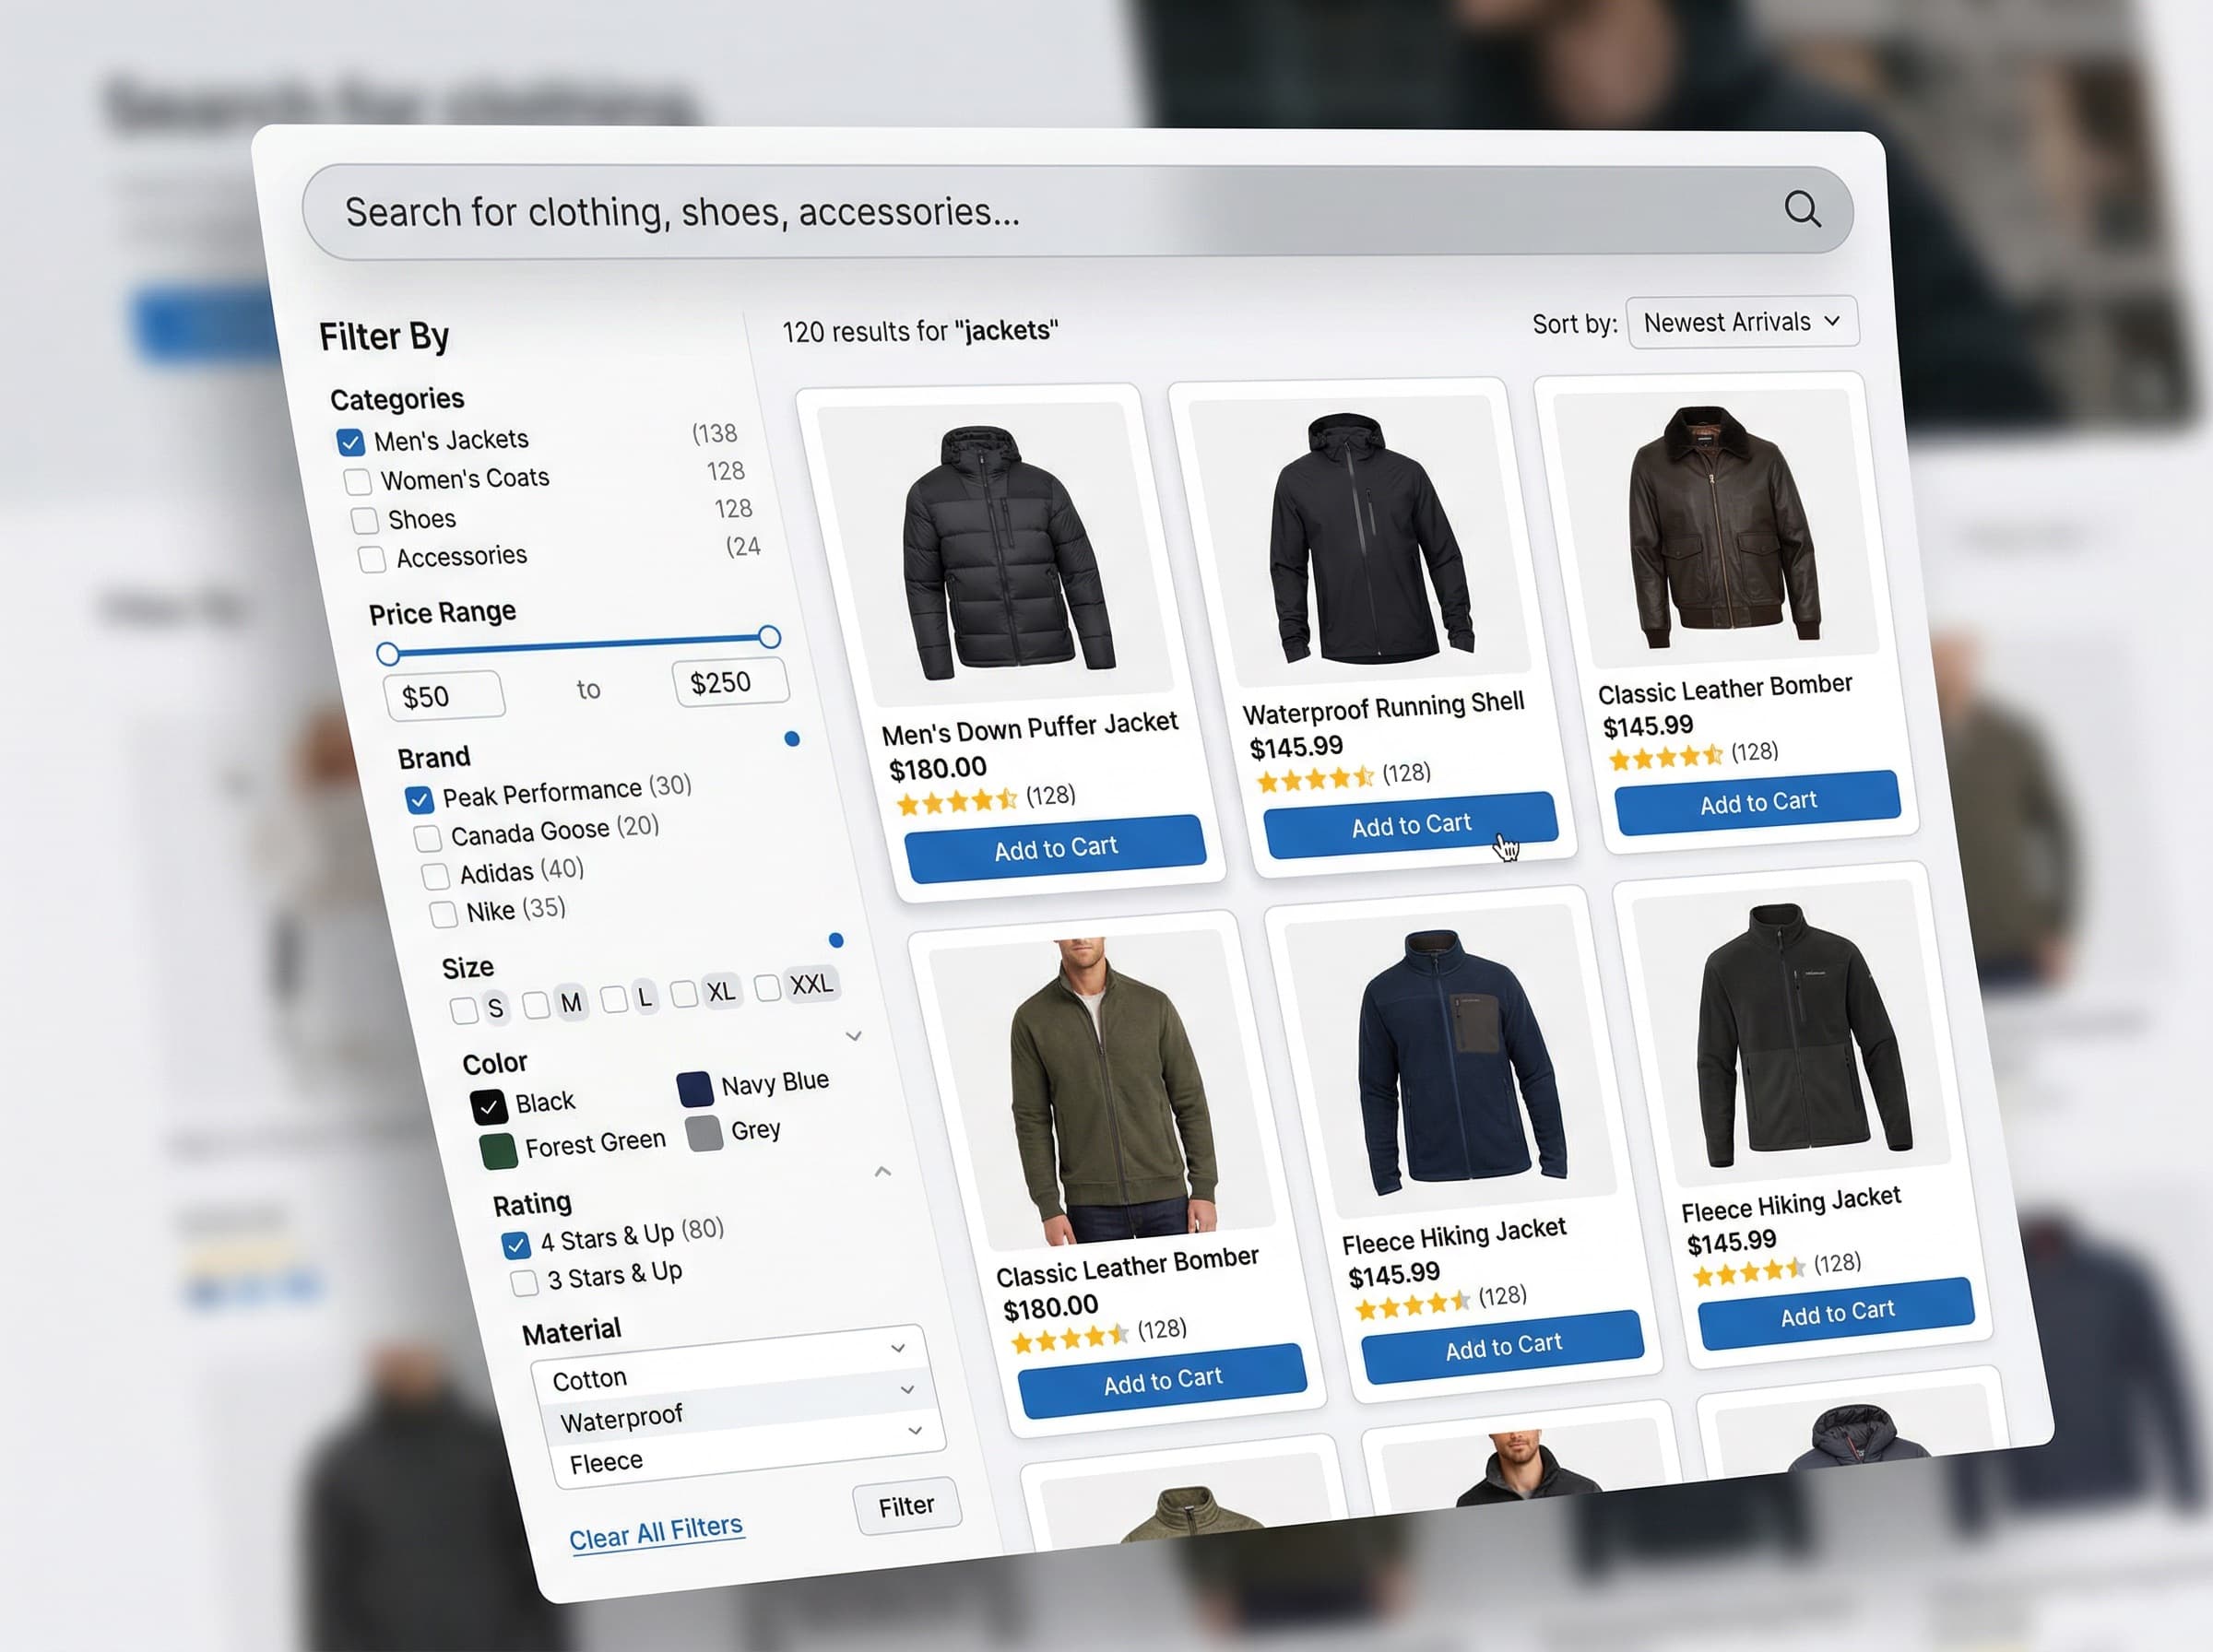Click the blue dot beside Brand

792,739
